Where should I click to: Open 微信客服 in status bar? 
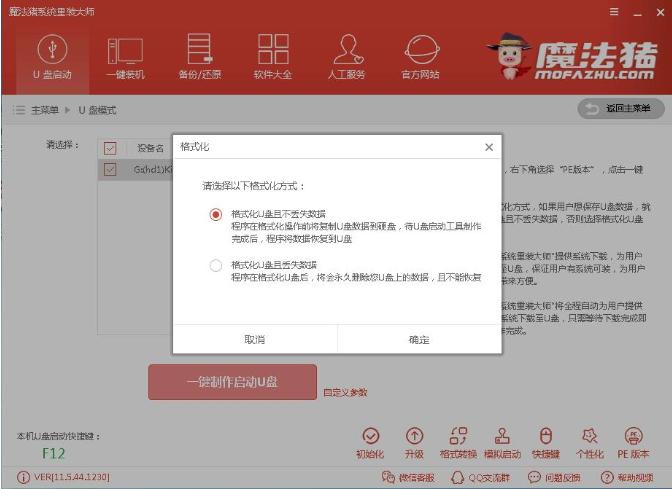point(408,477)
